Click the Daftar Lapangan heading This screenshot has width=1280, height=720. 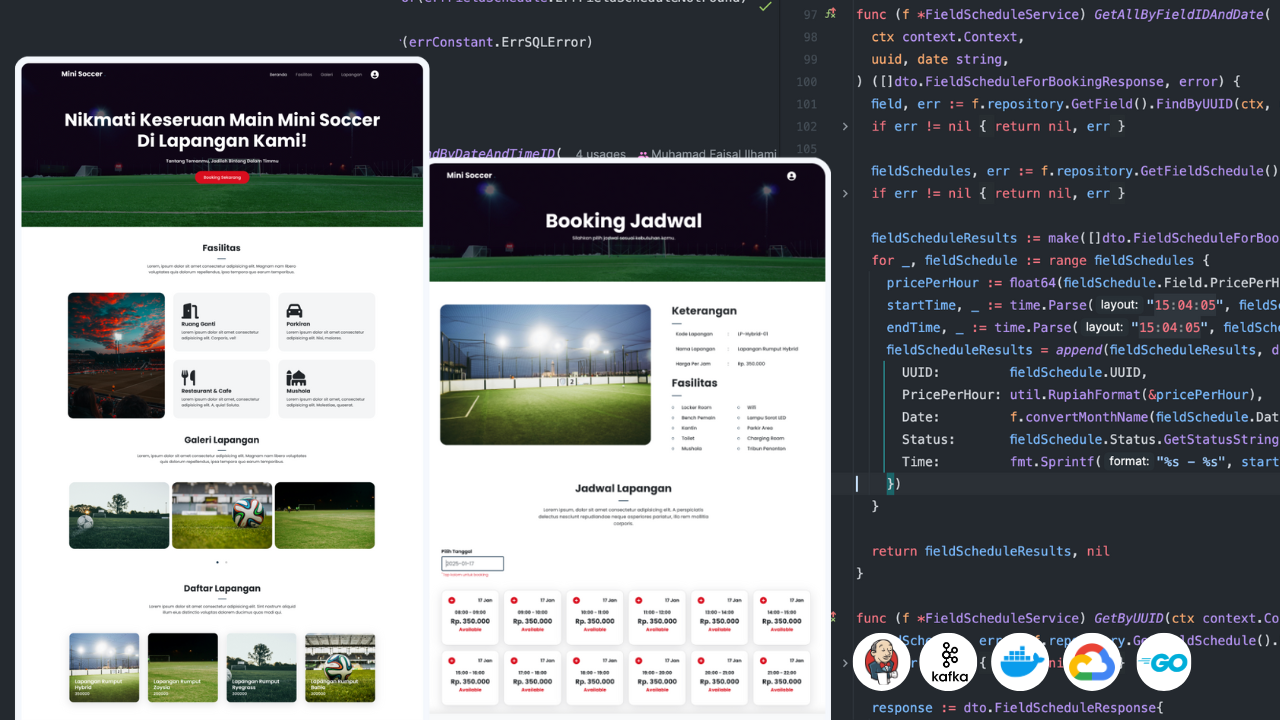(x=222, y=588)
